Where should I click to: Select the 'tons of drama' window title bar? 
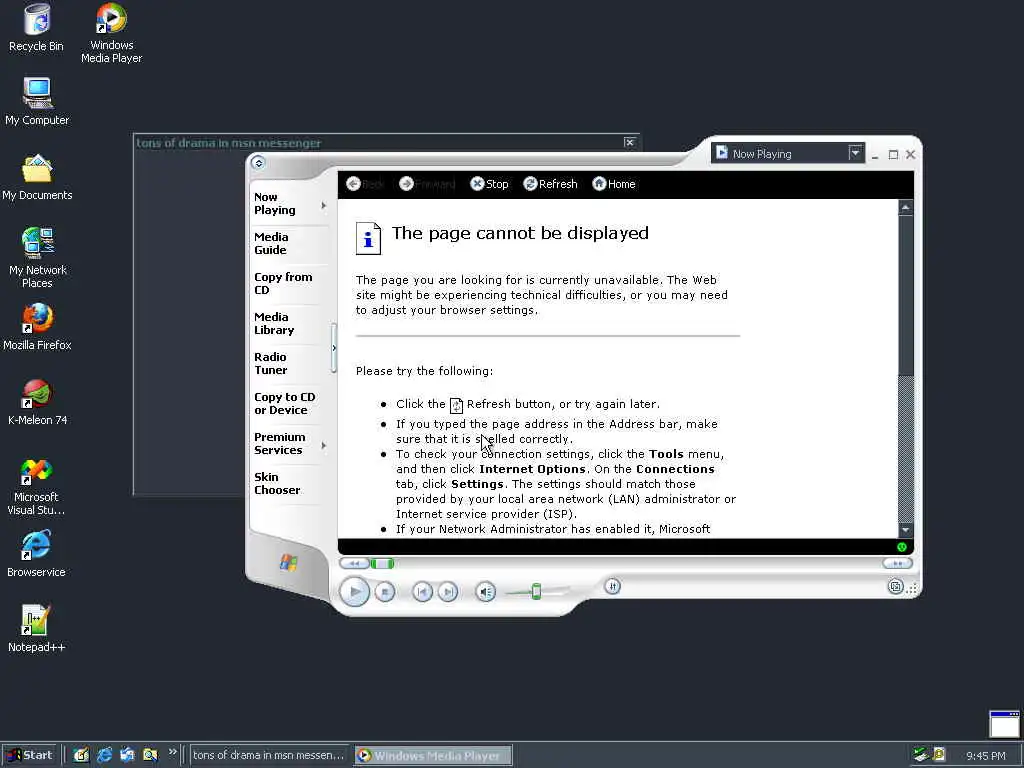(387, 142)
